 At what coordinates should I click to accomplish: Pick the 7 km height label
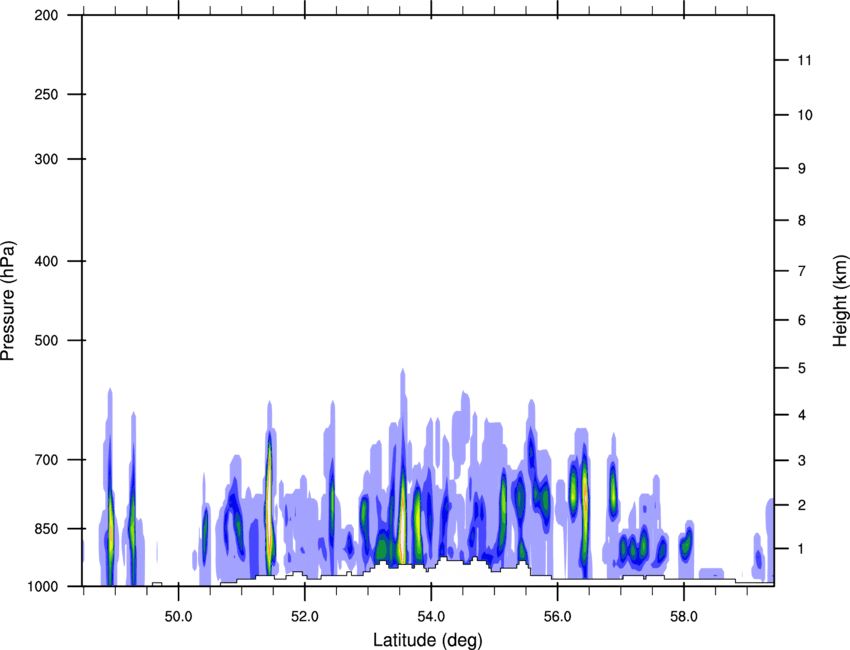click(802, 271)
